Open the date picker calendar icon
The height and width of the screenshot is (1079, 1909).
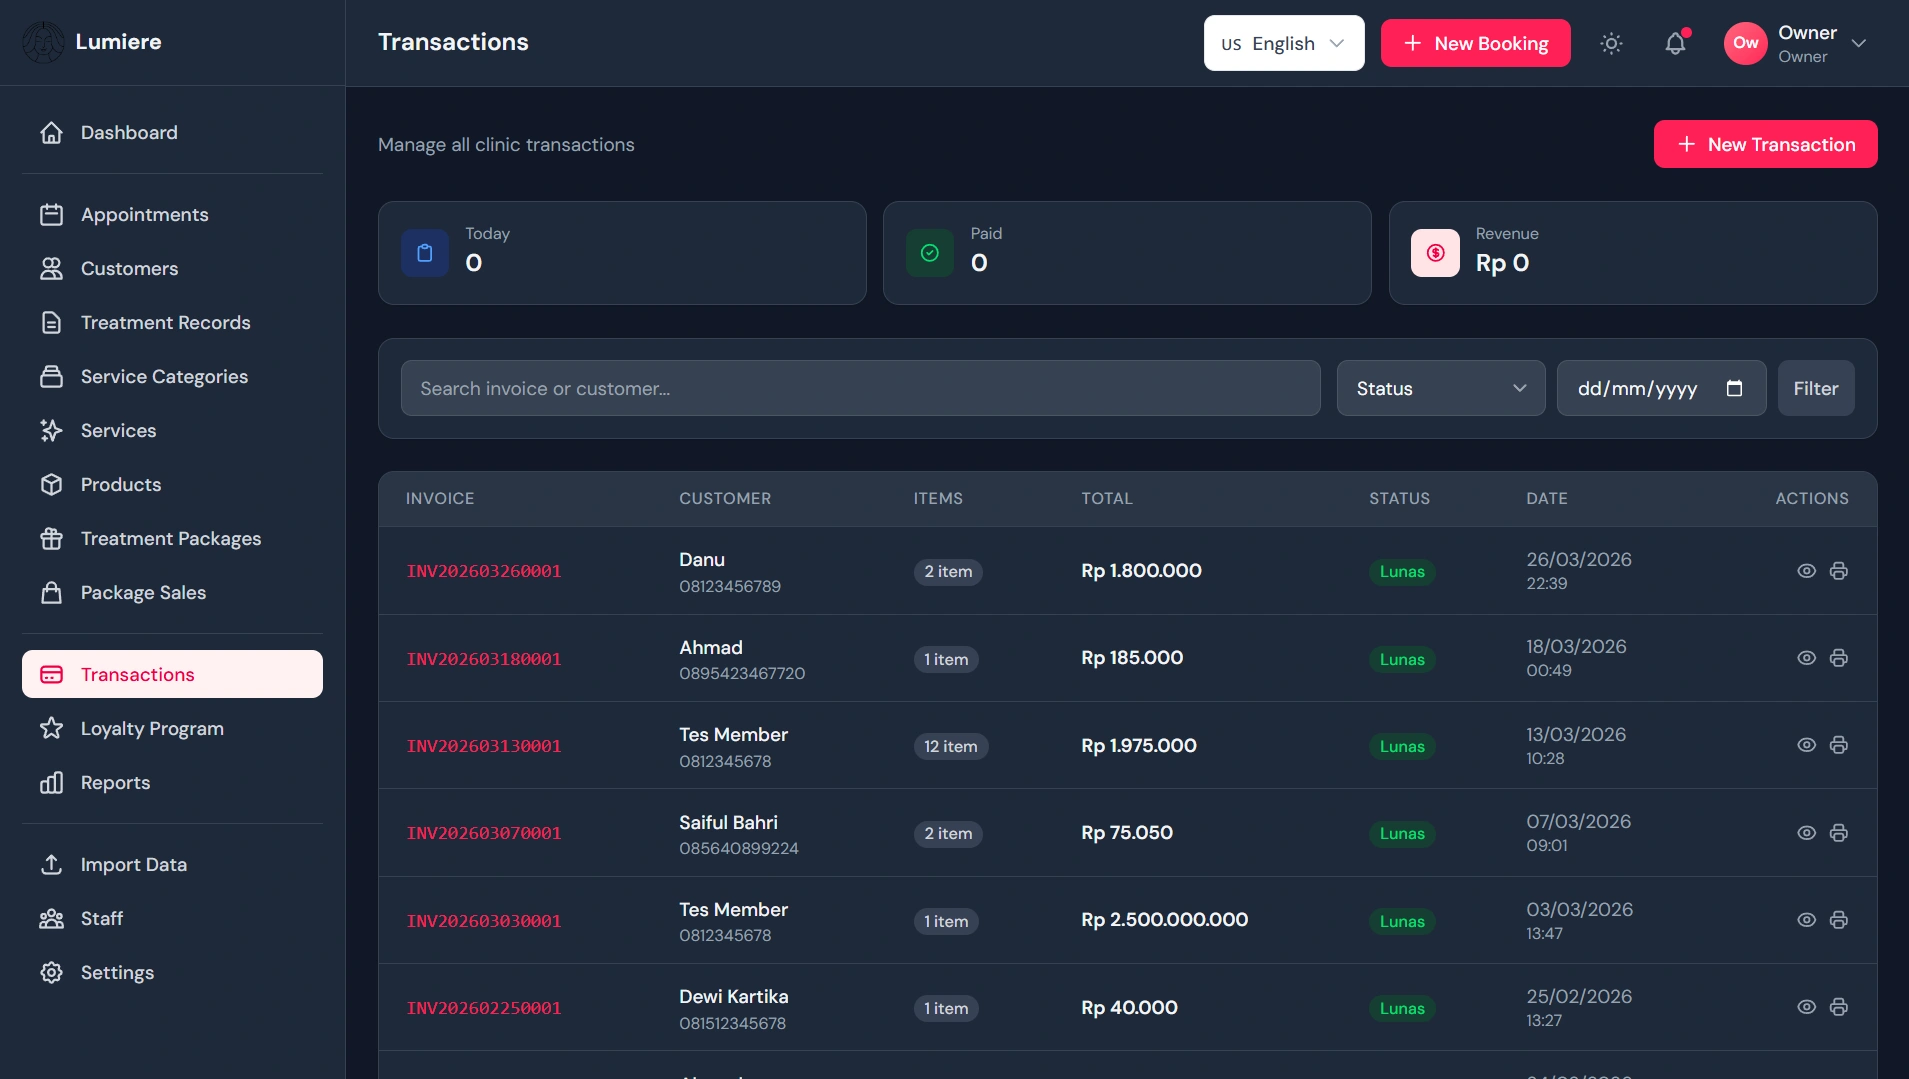(1734, 388)
